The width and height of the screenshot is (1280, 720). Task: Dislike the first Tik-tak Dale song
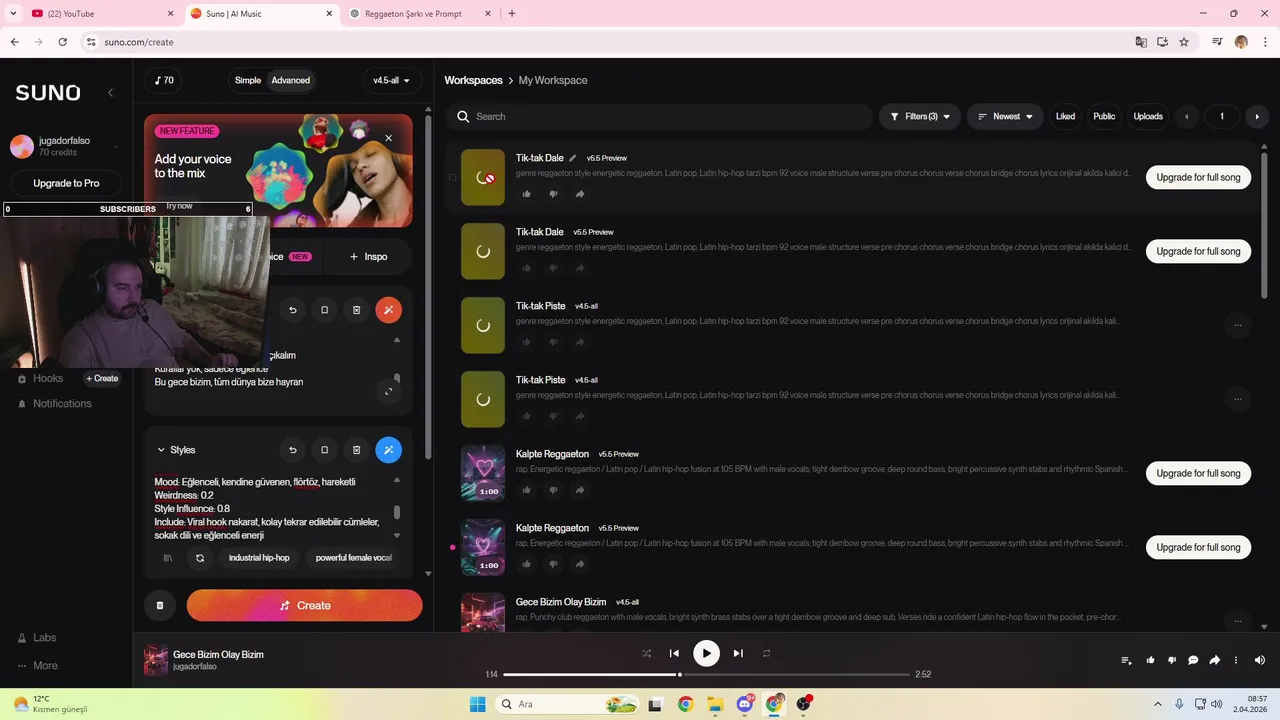[x=553, y=194]
